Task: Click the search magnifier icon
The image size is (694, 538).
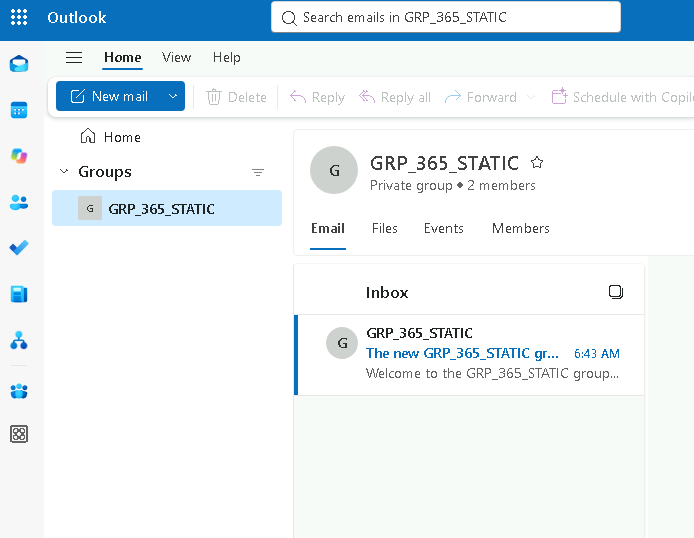Action: pos(289,18)
